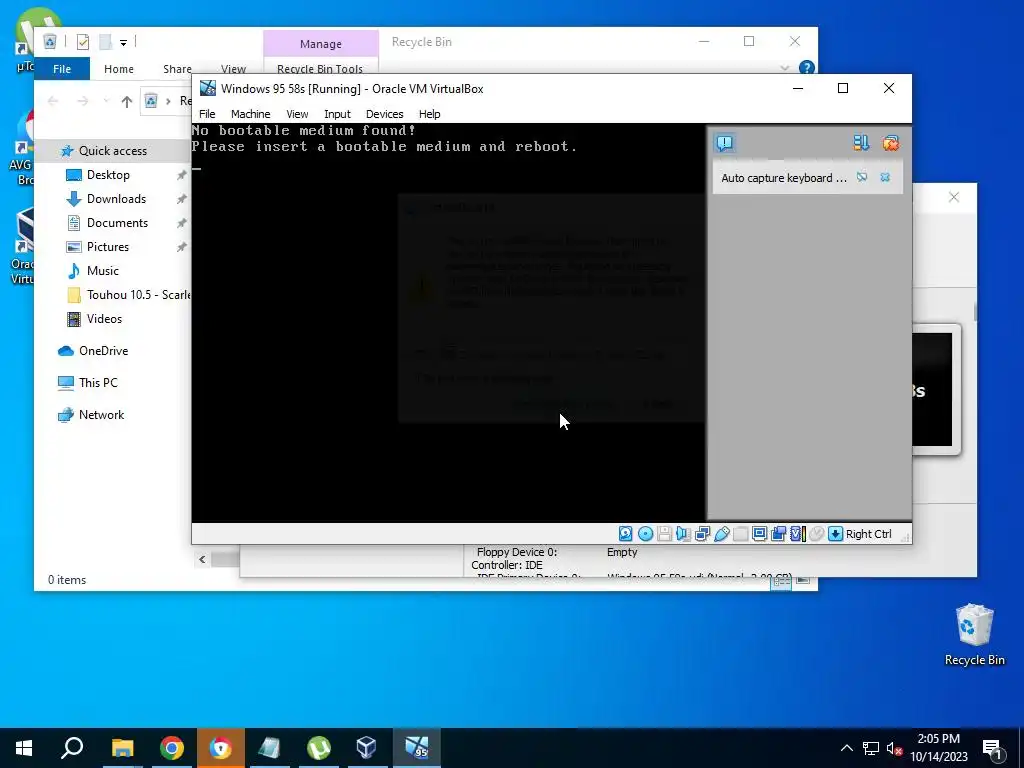Click the optical drive indicator in VM status bar
This screenshot has height=768, width=1024.
pos(645,534)
